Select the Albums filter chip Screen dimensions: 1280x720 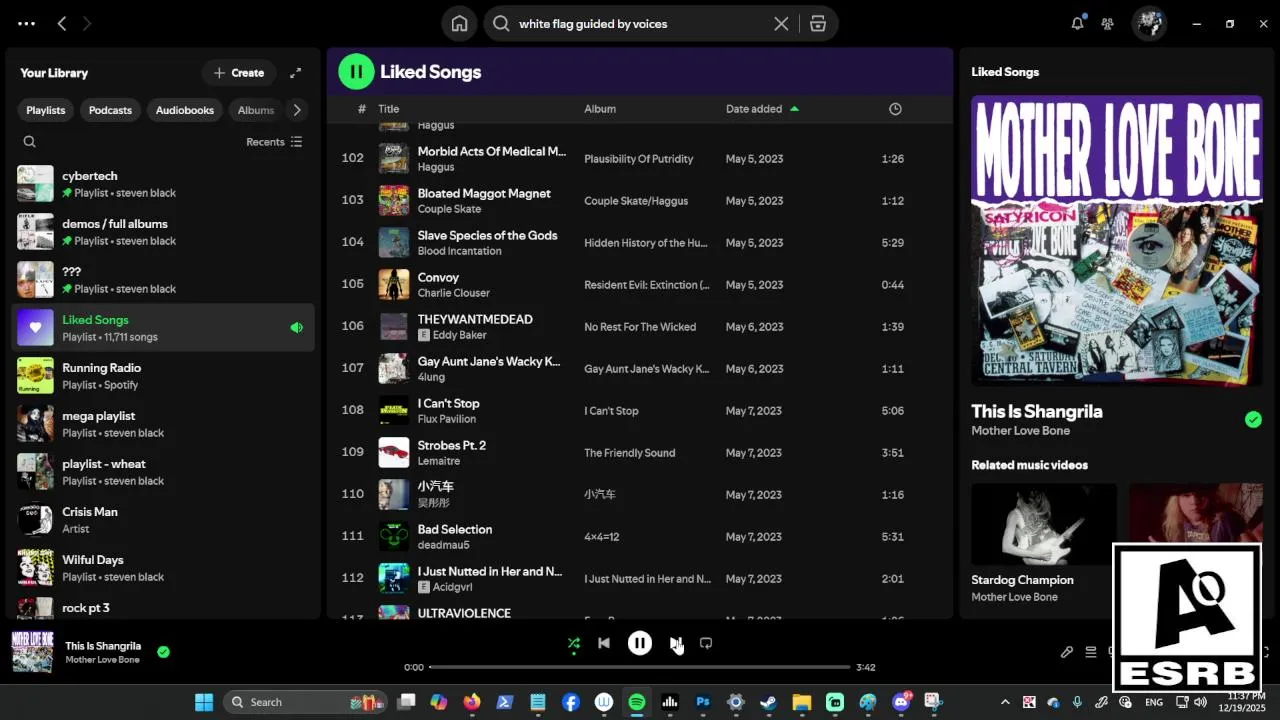[x=255, y=110]
